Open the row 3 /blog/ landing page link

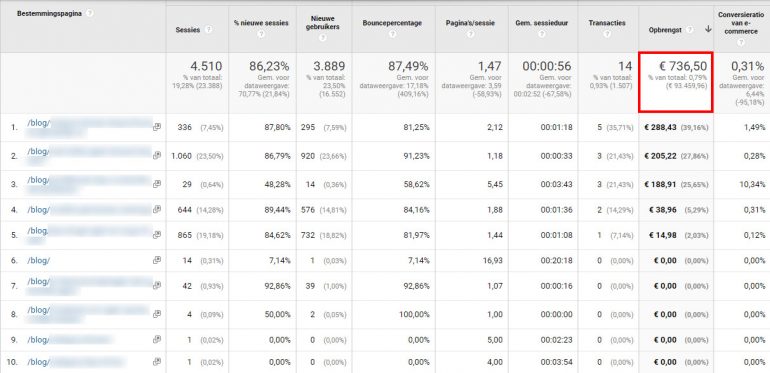coord(38,180)
